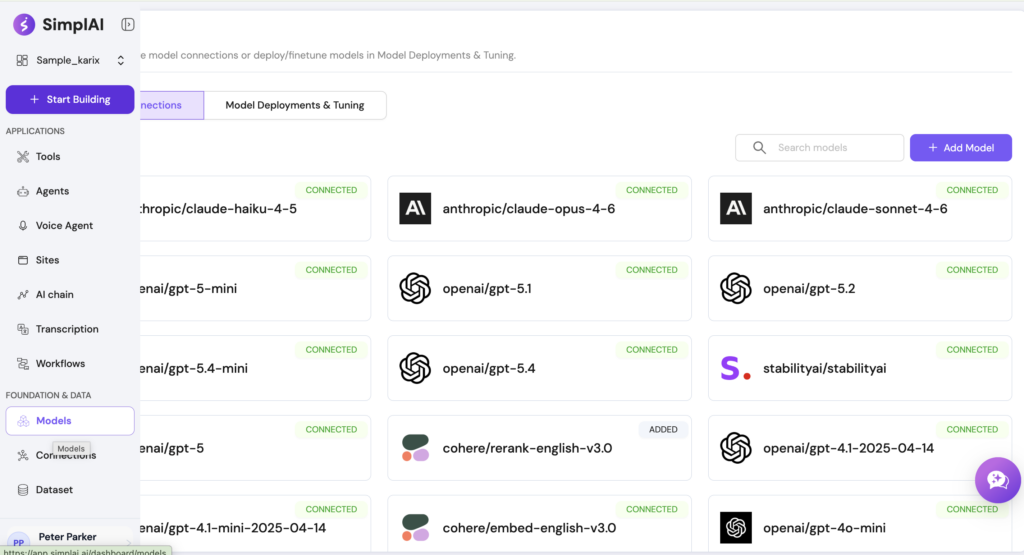This screenshot has height=555, width=1024.
Task: Go to Voice Agent
Action: click(x=70, y=225)
